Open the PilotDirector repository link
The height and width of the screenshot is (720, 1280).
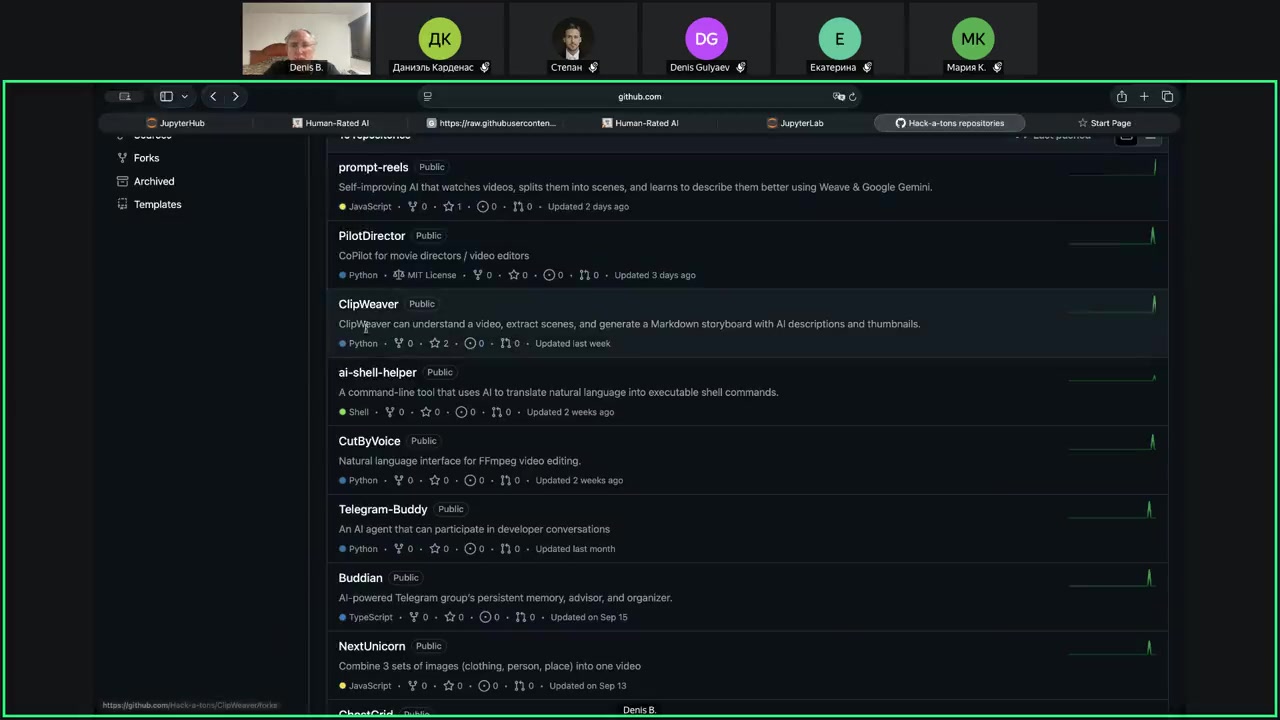click(x=371, y=236)
